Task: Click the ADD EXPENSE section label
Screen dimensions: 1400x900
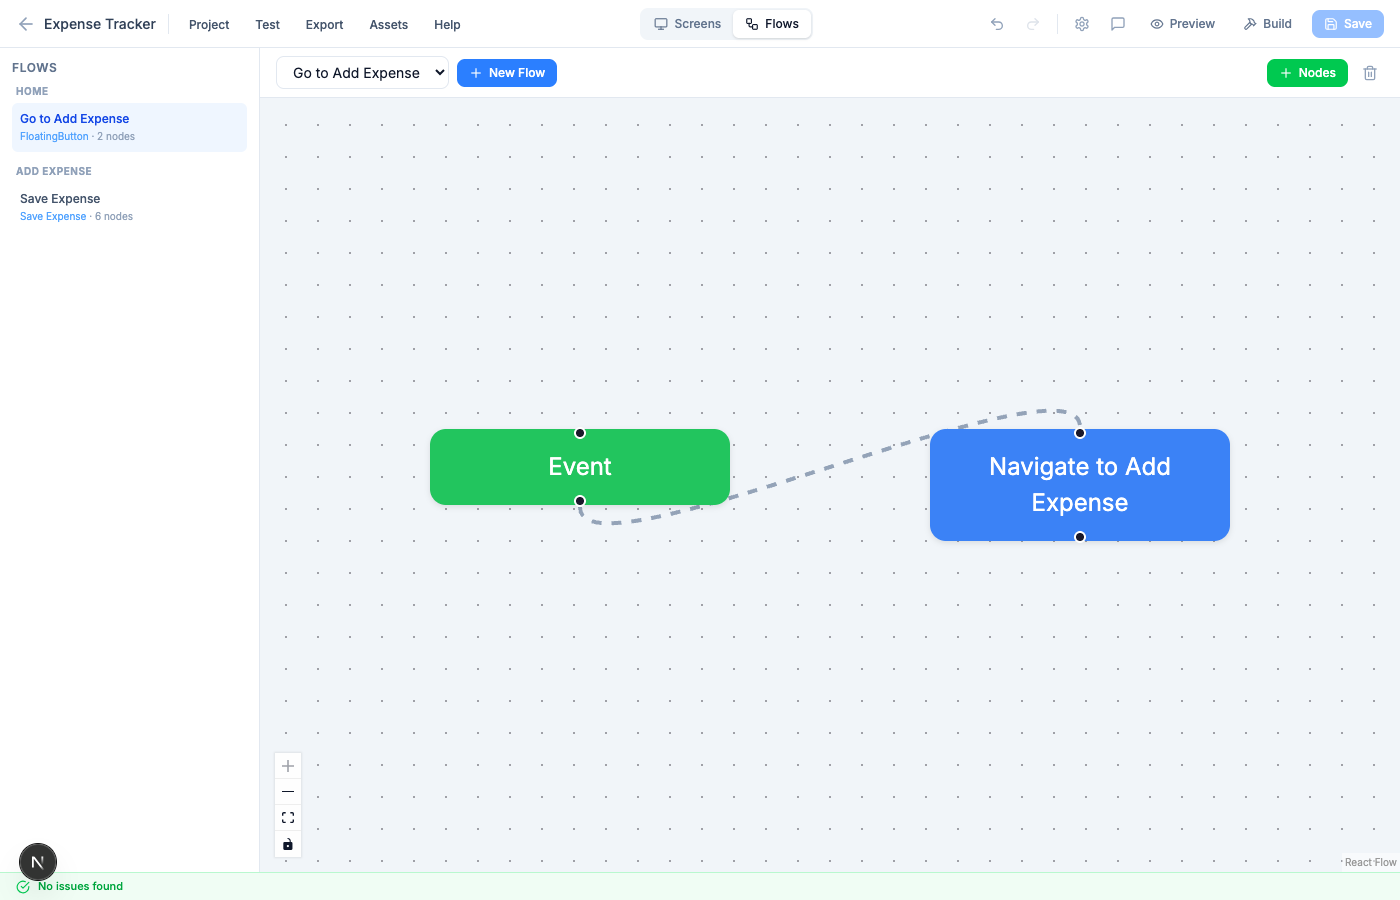Action: point(54,171)
